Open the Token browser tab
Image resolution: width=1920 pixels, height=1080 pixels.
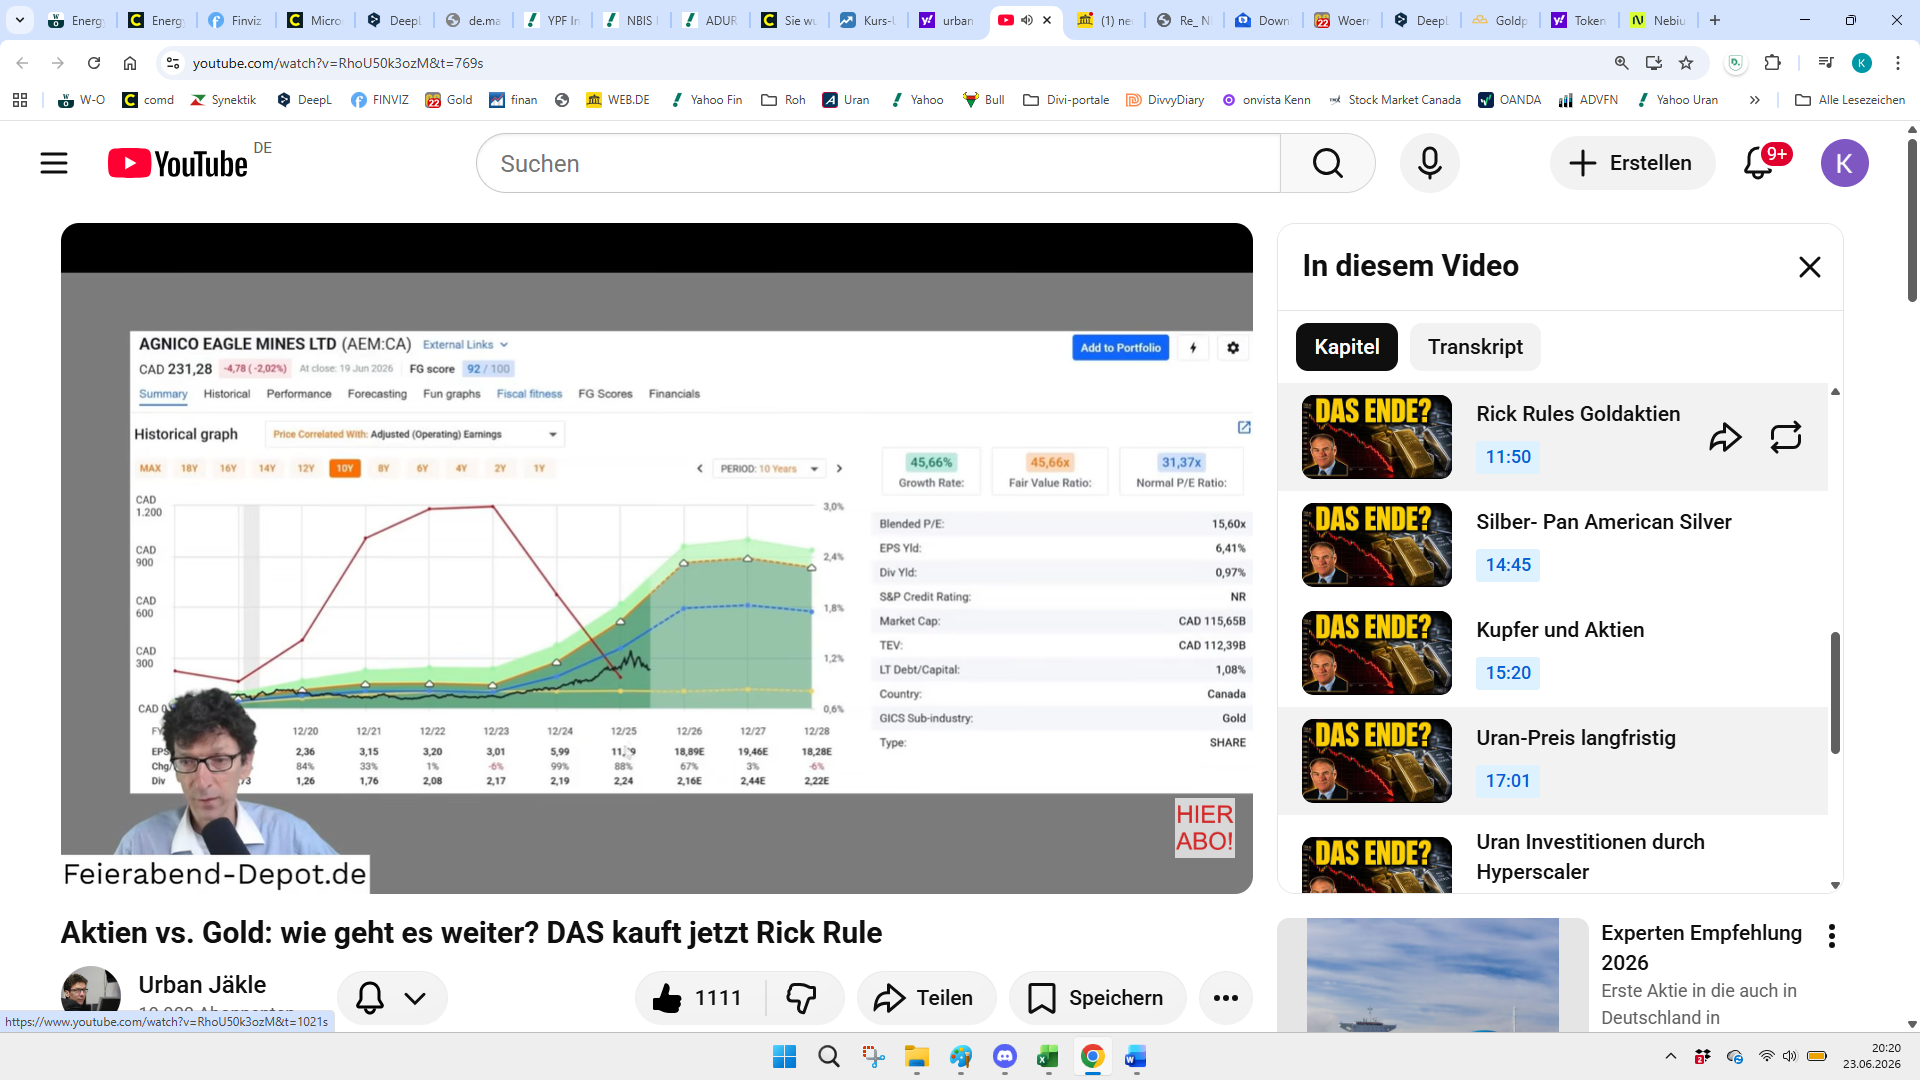coord(1580,20)
